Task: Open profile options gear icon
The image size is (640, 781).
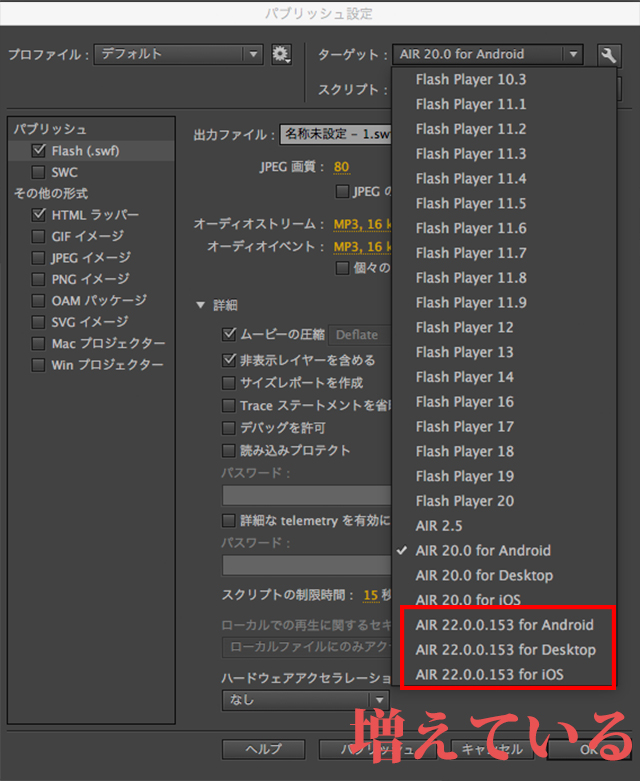Action: [281, 54]
